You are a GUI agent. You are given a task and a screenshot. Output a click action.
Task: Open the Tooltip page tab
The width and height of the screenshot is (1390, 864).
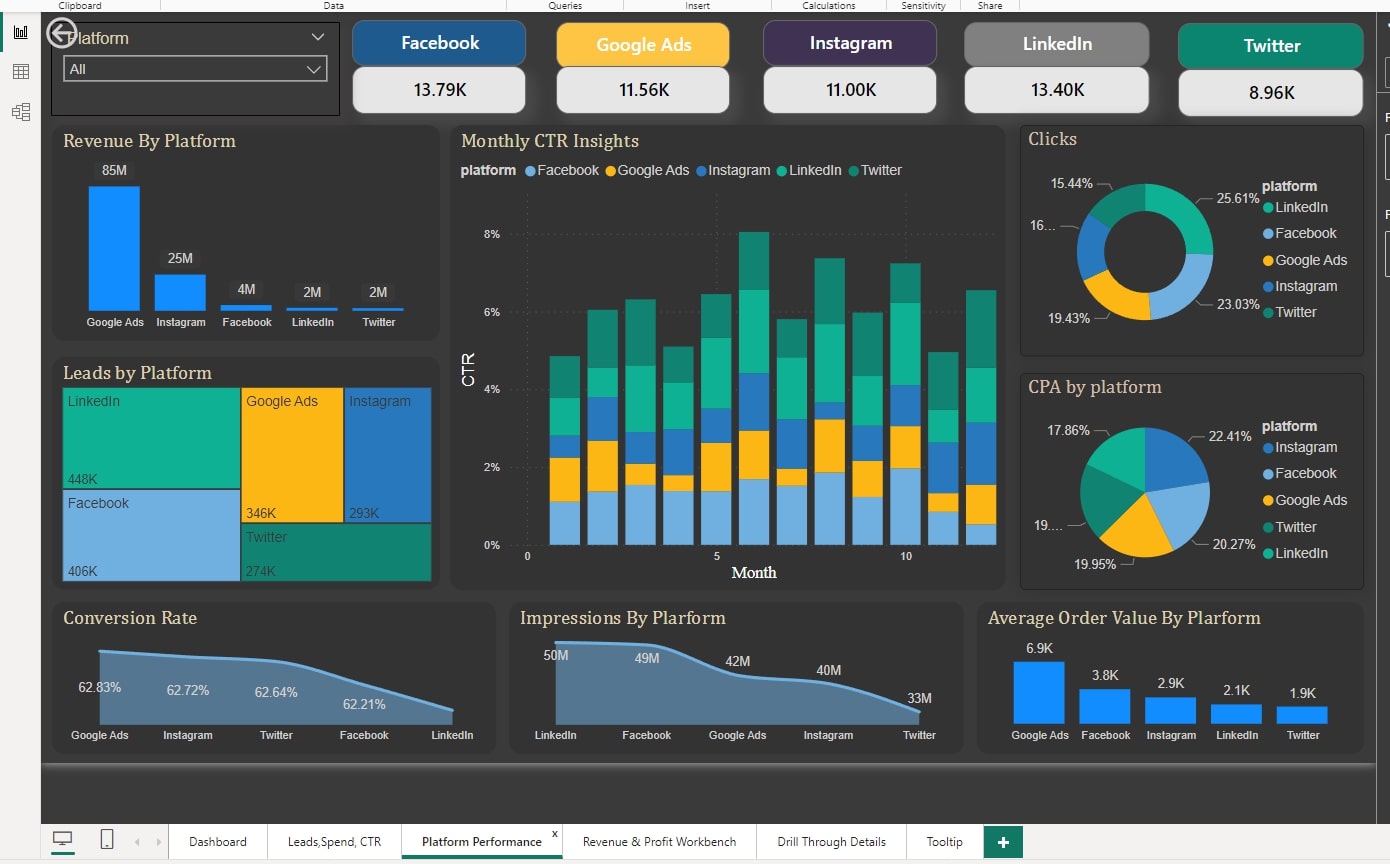[945, 842]
